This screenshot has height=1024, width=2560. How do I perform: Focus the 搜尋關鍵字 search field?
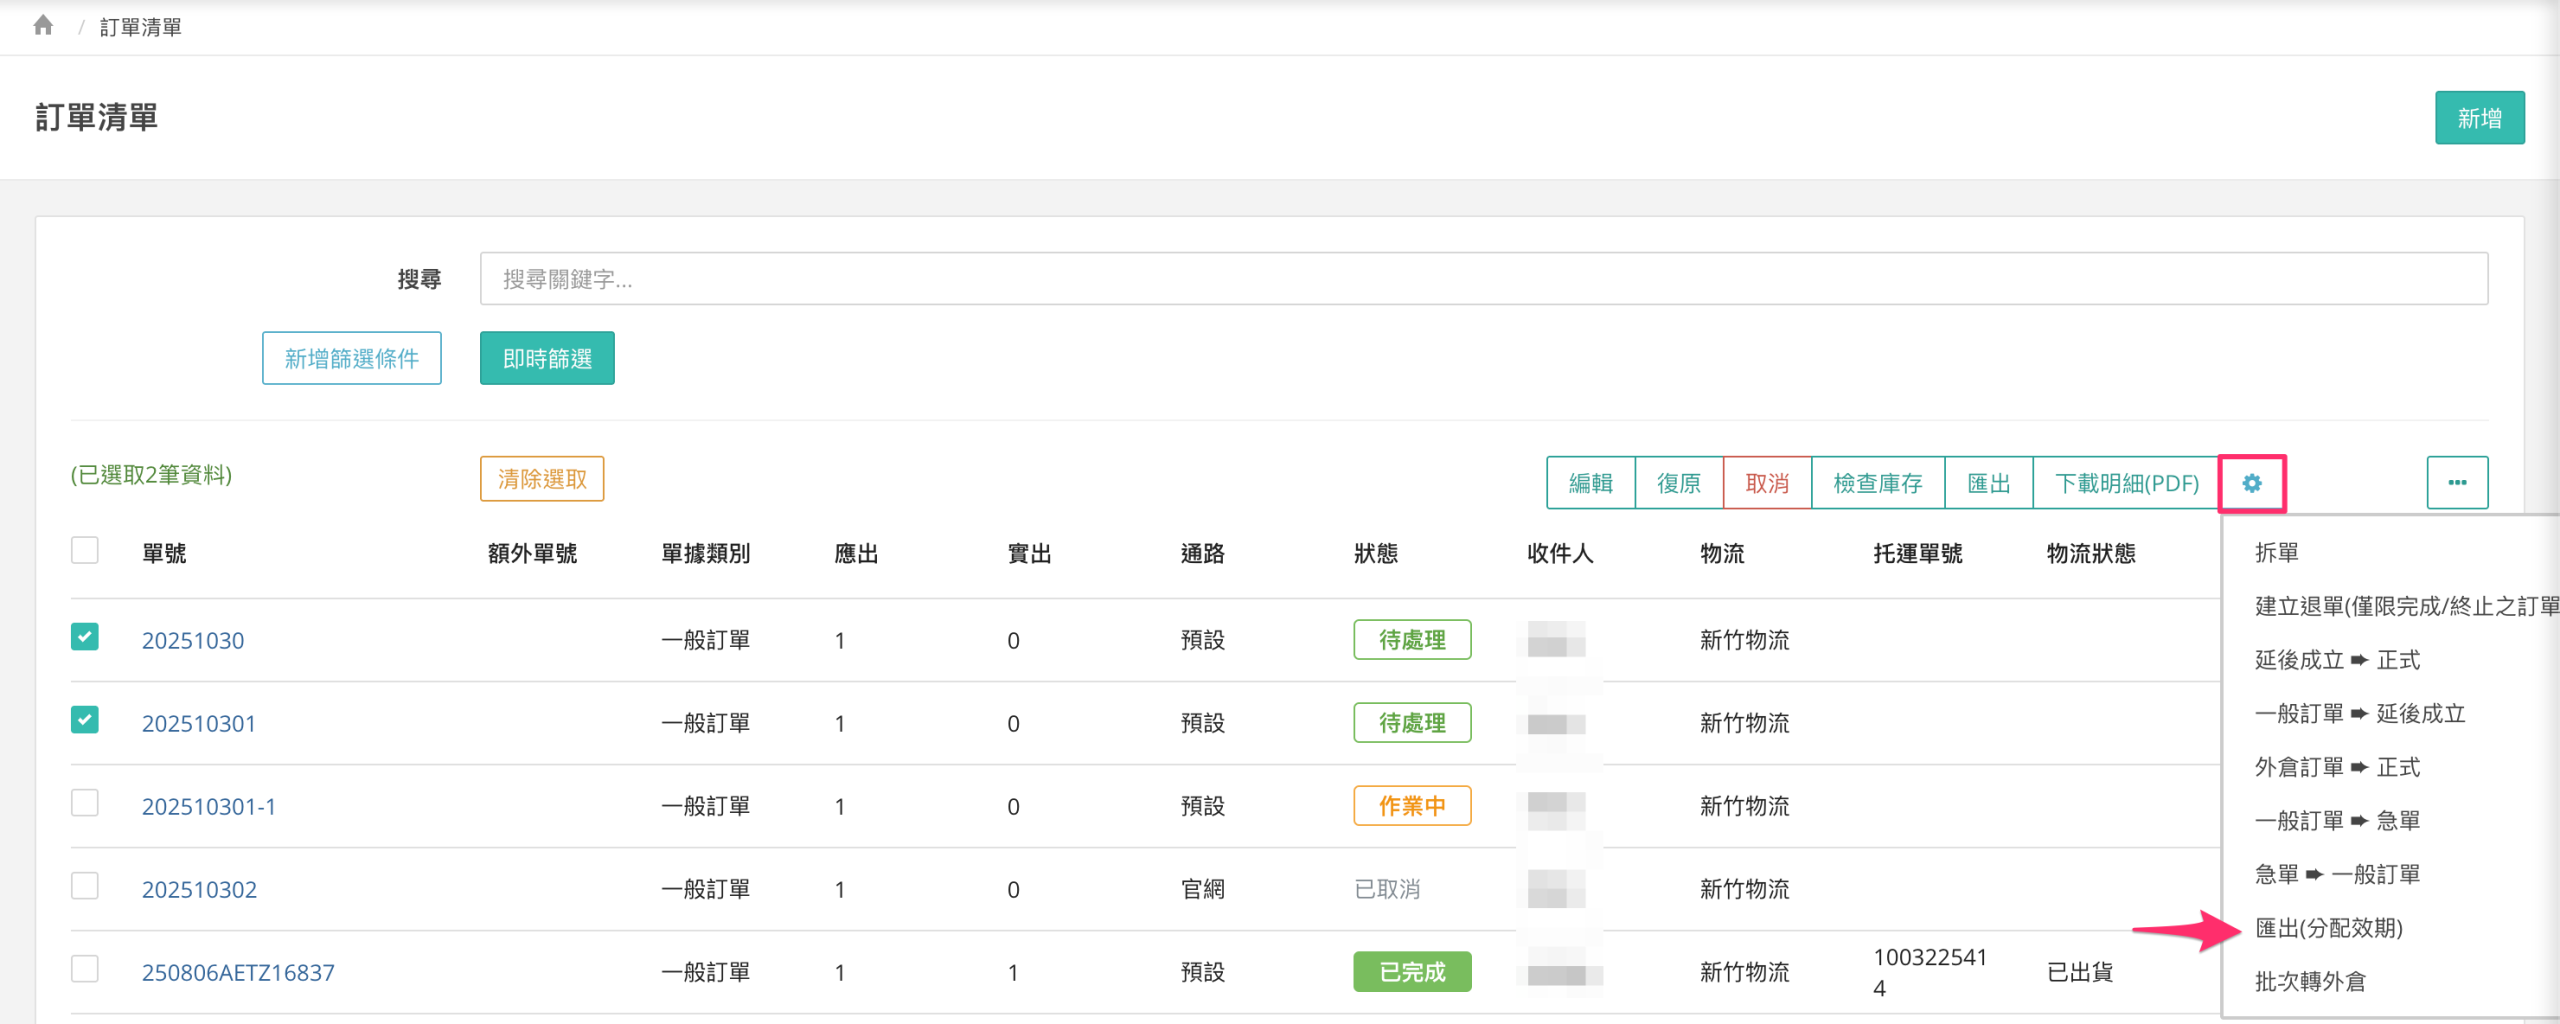(1483, 279)
